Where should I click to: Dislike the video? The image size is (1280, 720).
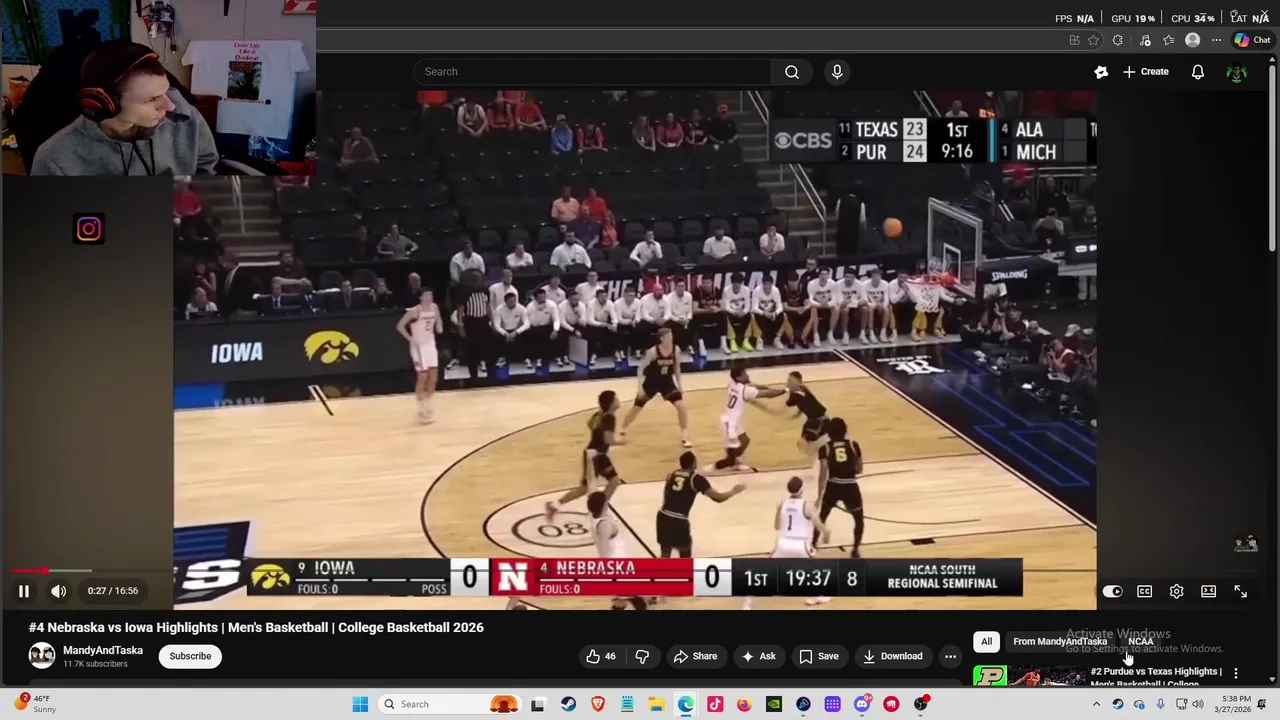pyautogui.click(x=642, y=656)
